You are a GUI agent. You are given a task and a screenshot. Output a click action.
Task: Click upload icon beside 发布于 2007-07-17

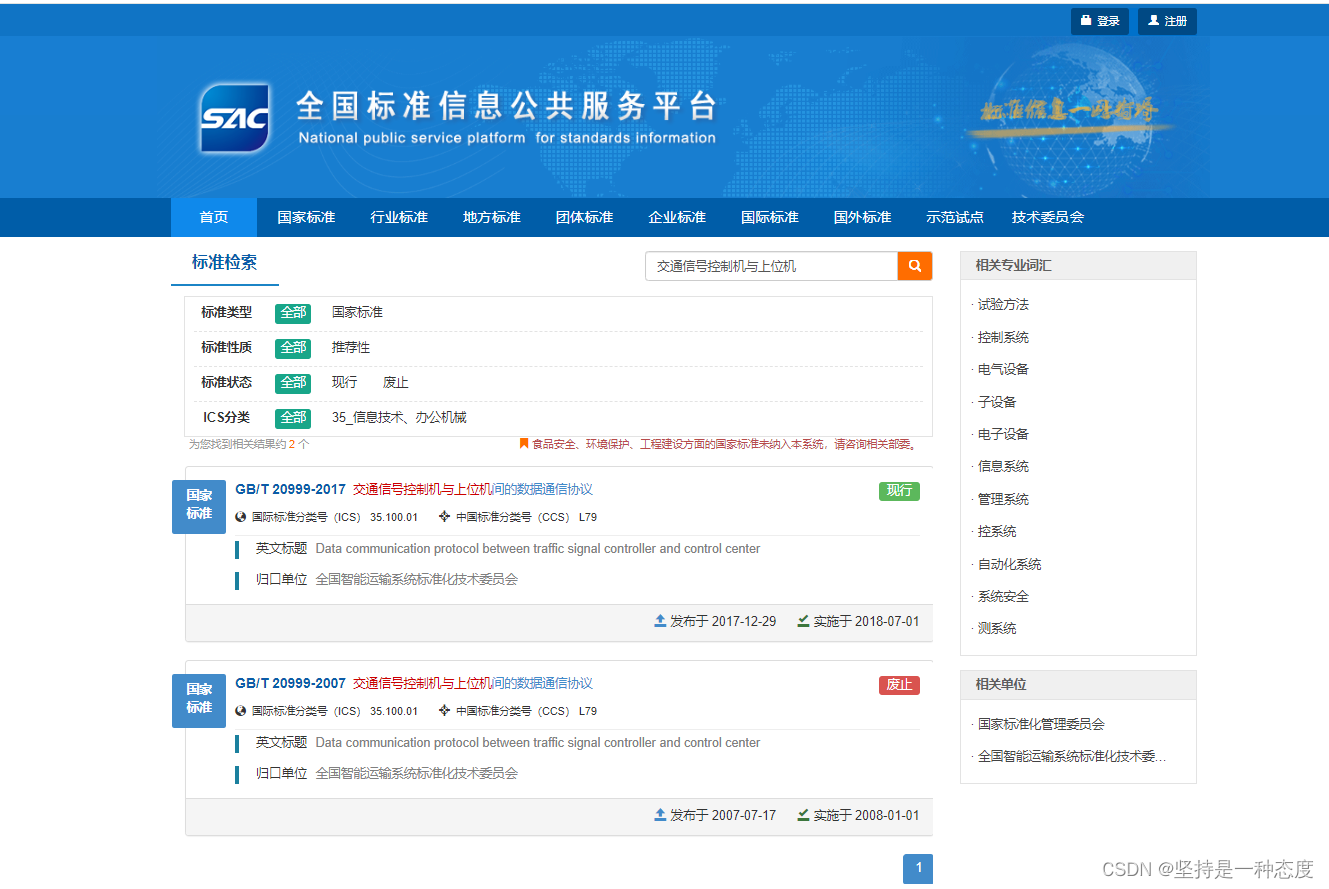click(x=660, y=815)
